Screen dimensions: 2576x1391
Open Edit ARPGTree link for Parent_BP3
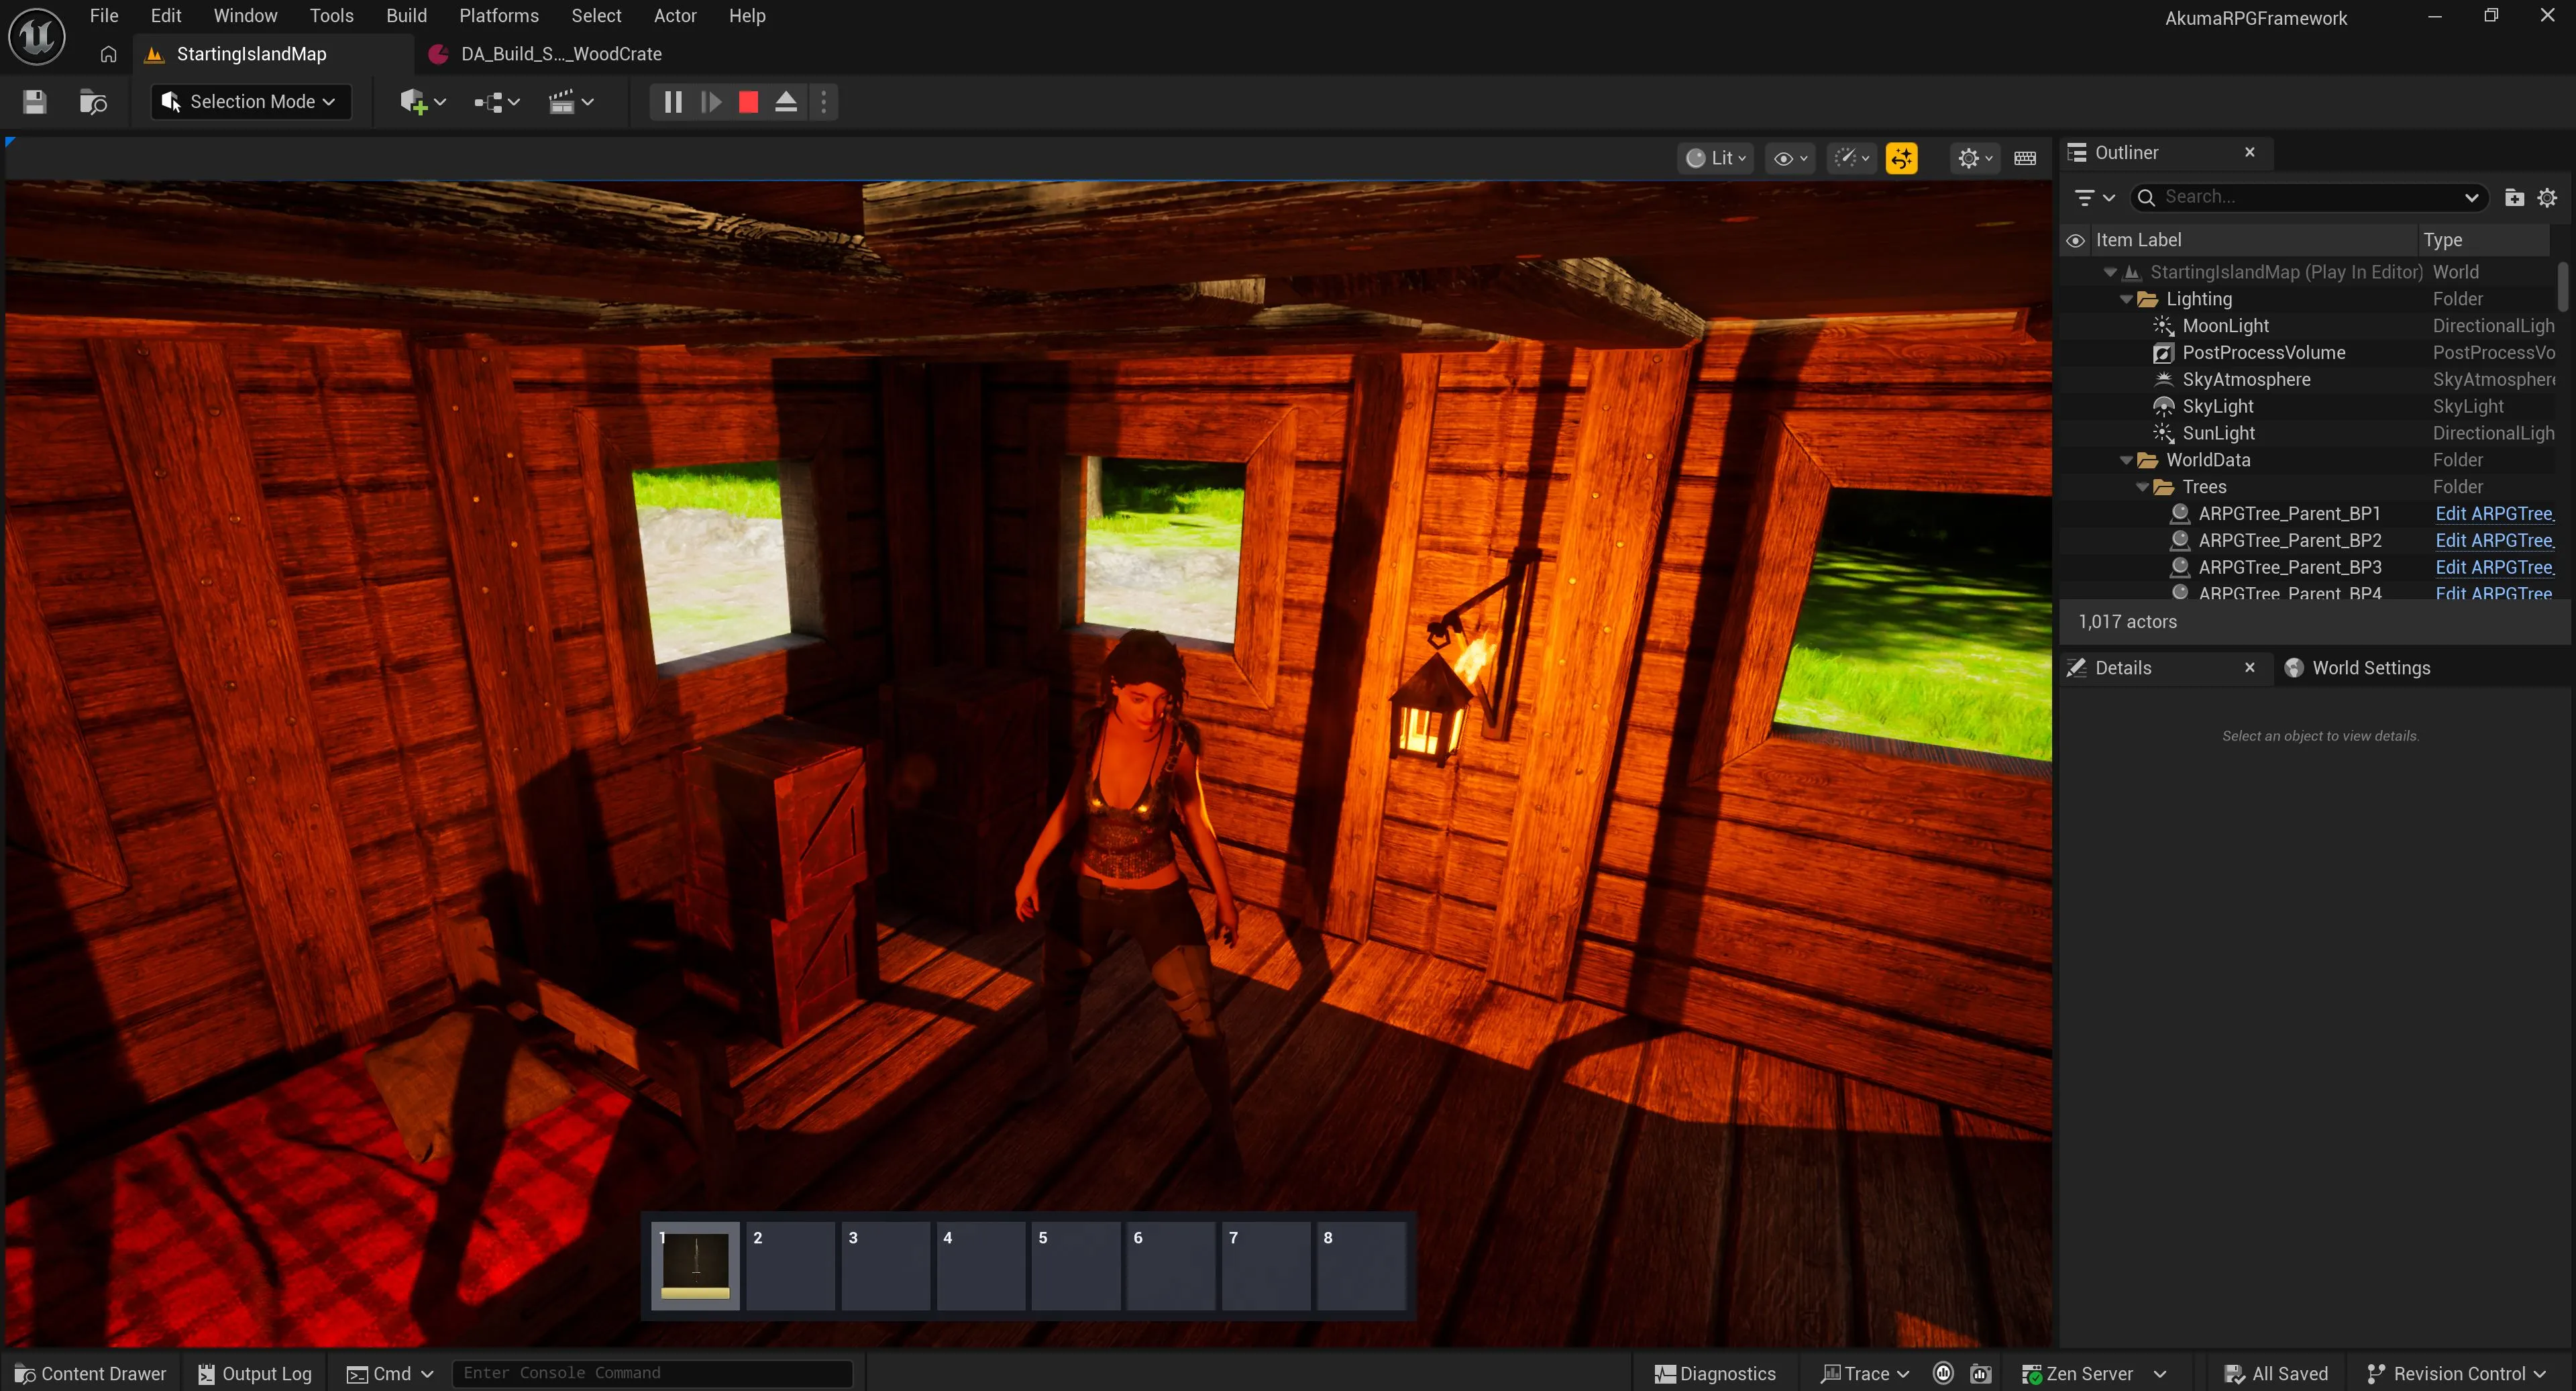pyautogui.click(x=2494, y=568)
